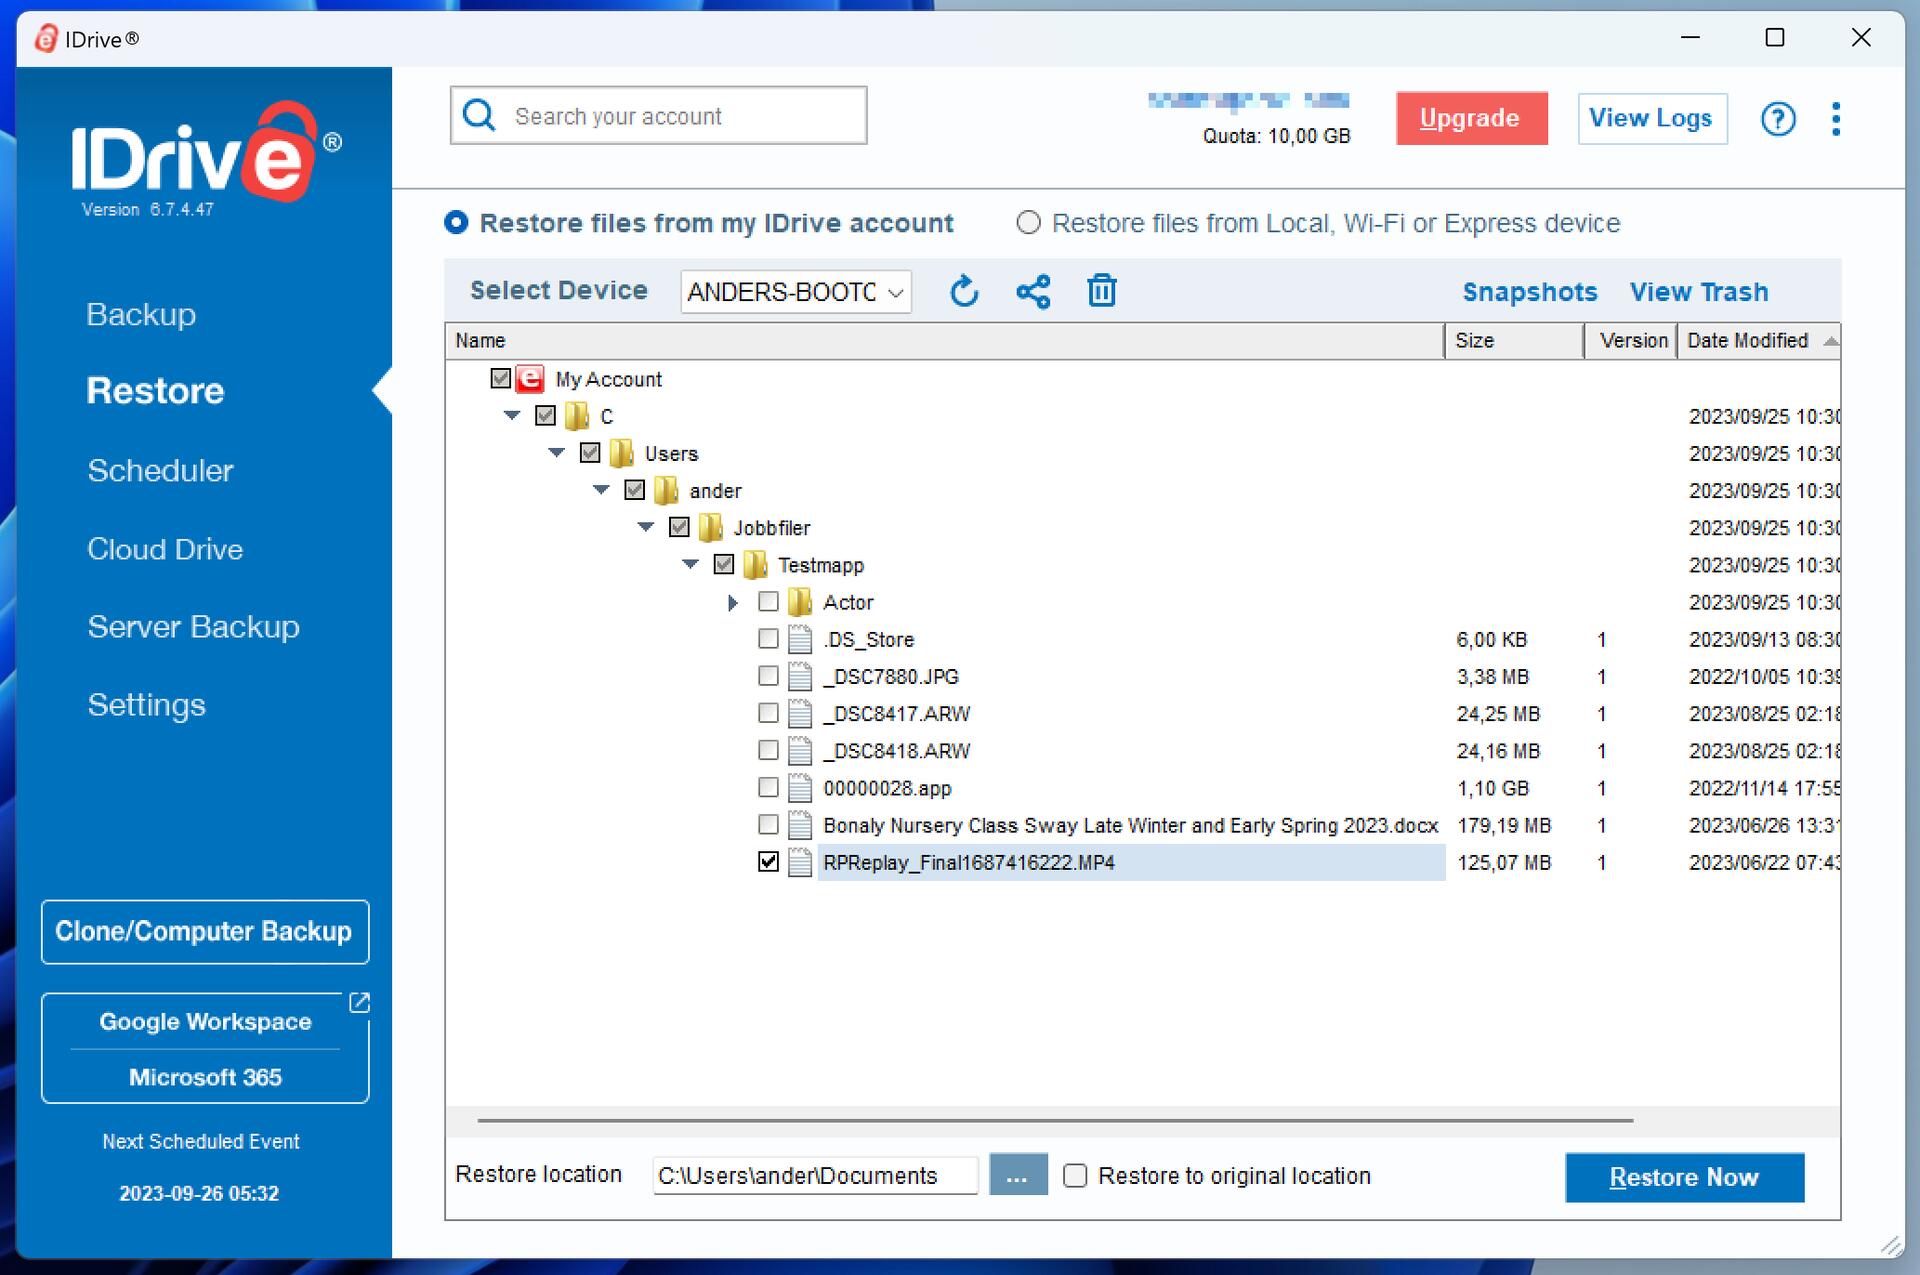Image resolution: width=1920 pixels, height=1275 pixels.
Task: Click the Restore location path field
Action: pos(814,1176)
